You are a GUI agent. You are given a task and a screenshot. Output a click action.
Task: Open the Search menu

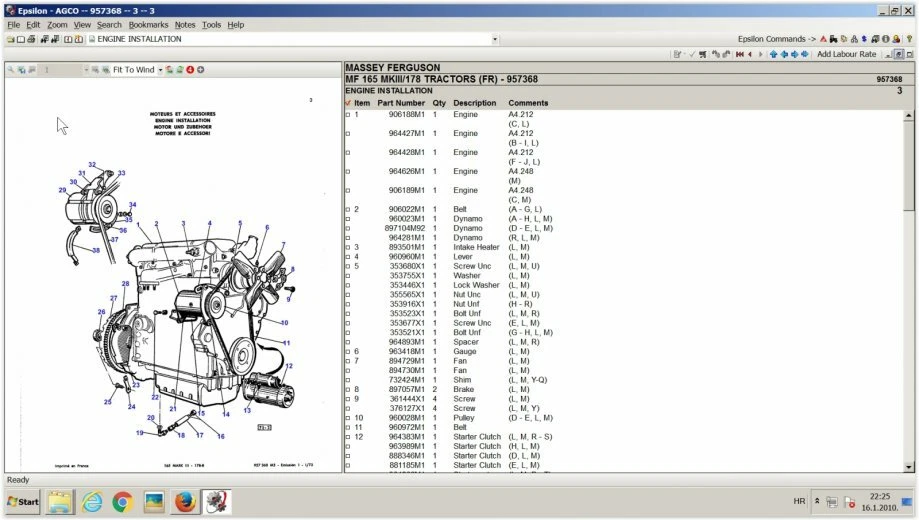109,25
